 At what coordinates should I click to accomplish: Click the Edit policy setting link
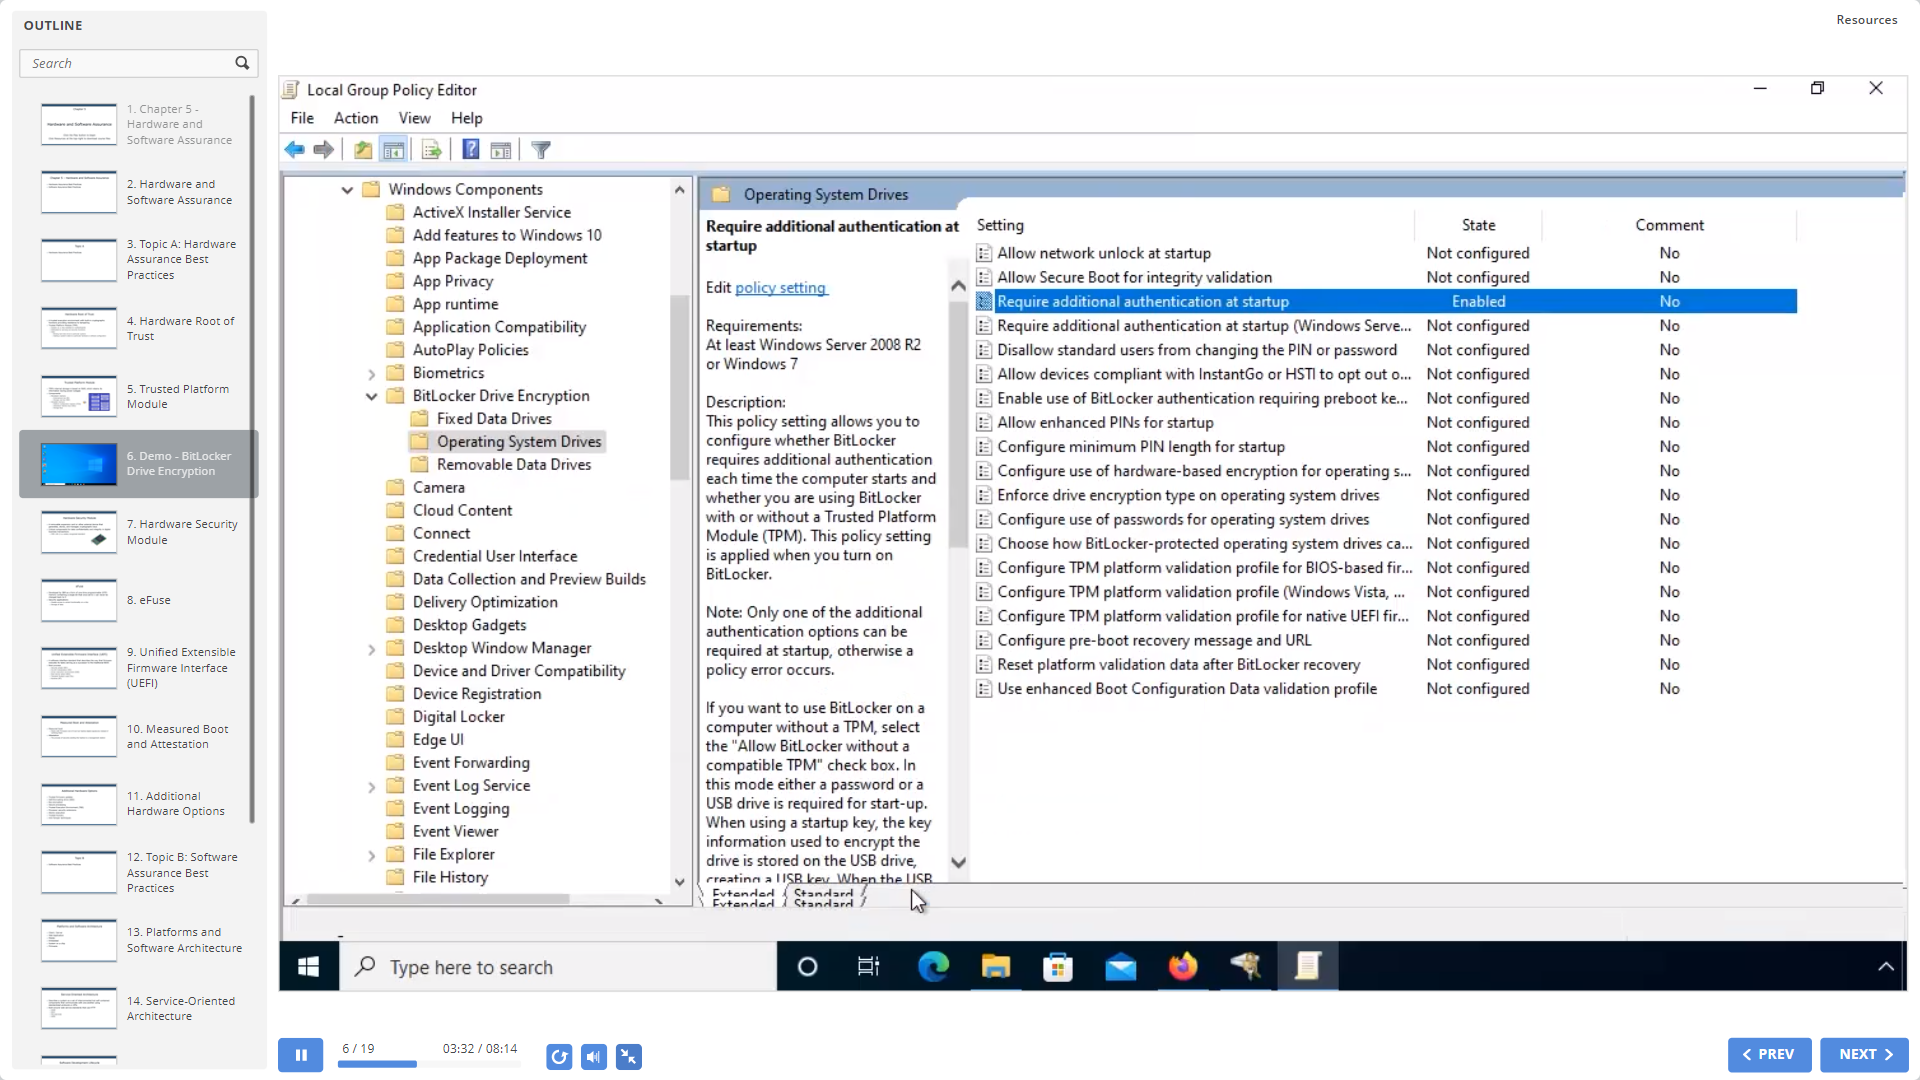tap(780, 288)
